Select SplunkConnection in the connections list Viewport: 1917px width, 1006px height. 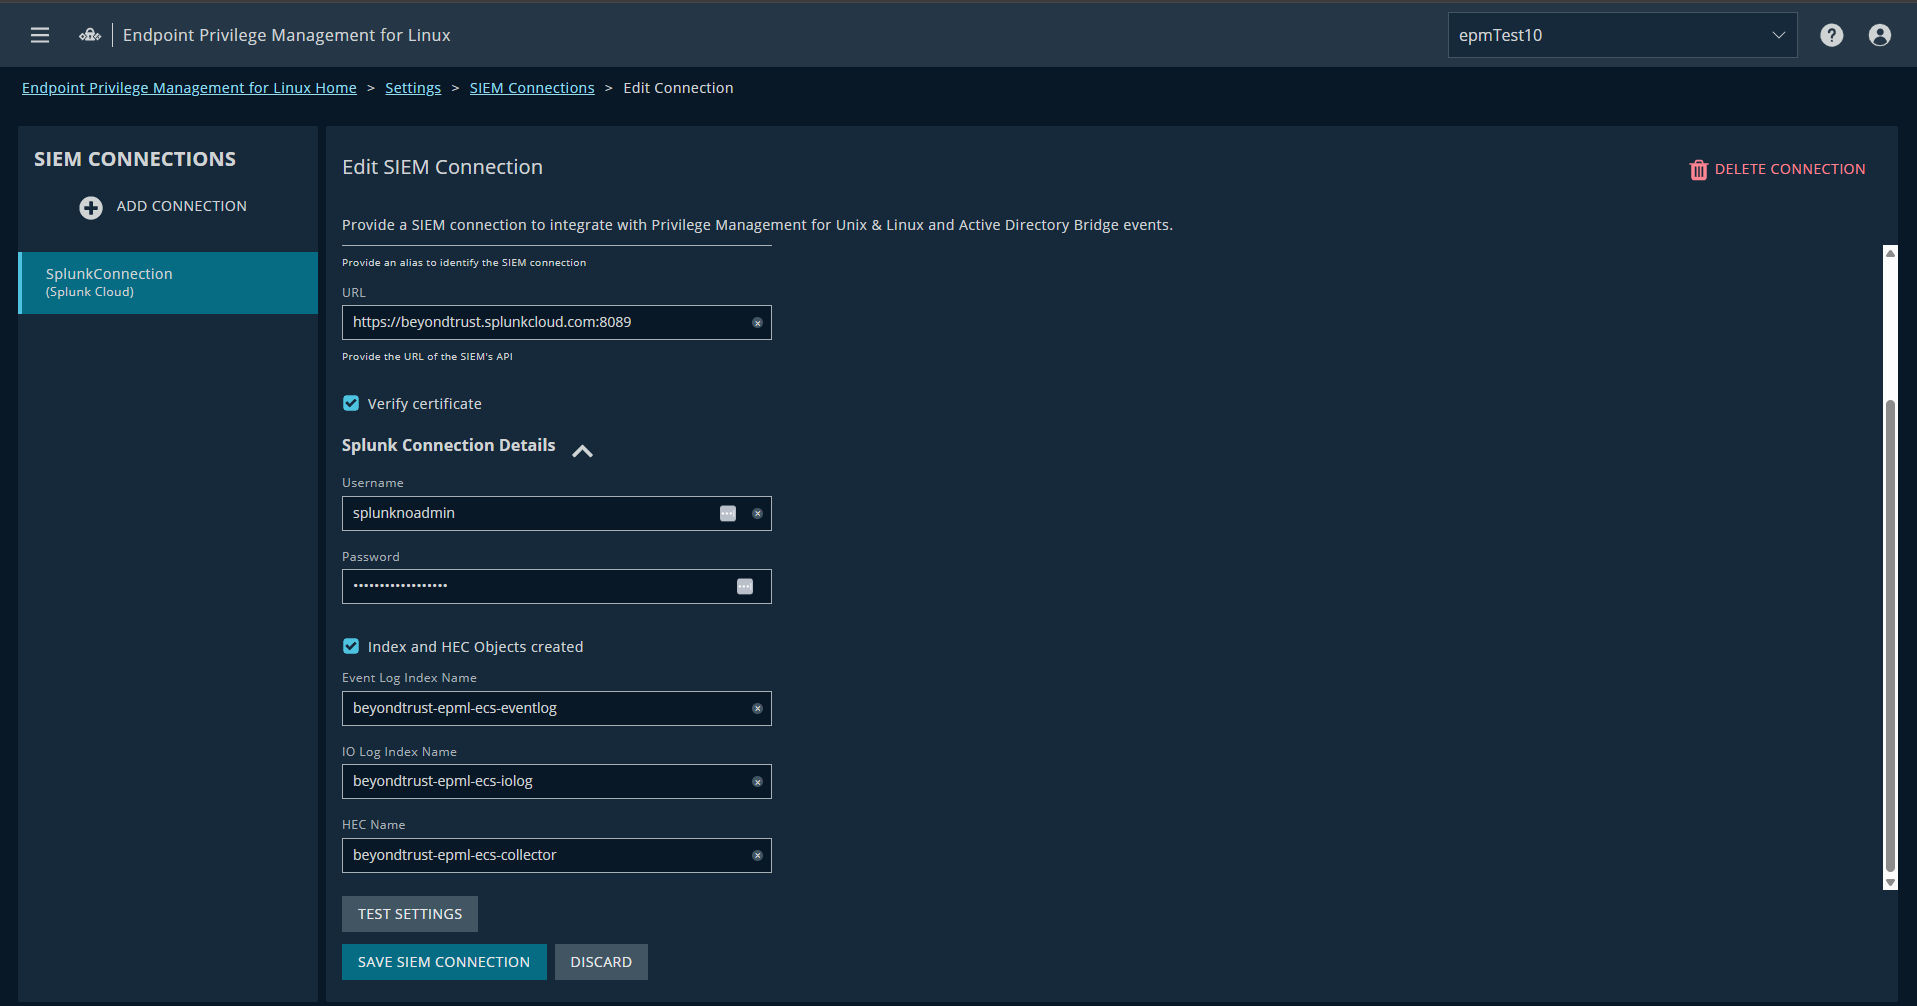(x=168, y=283)
